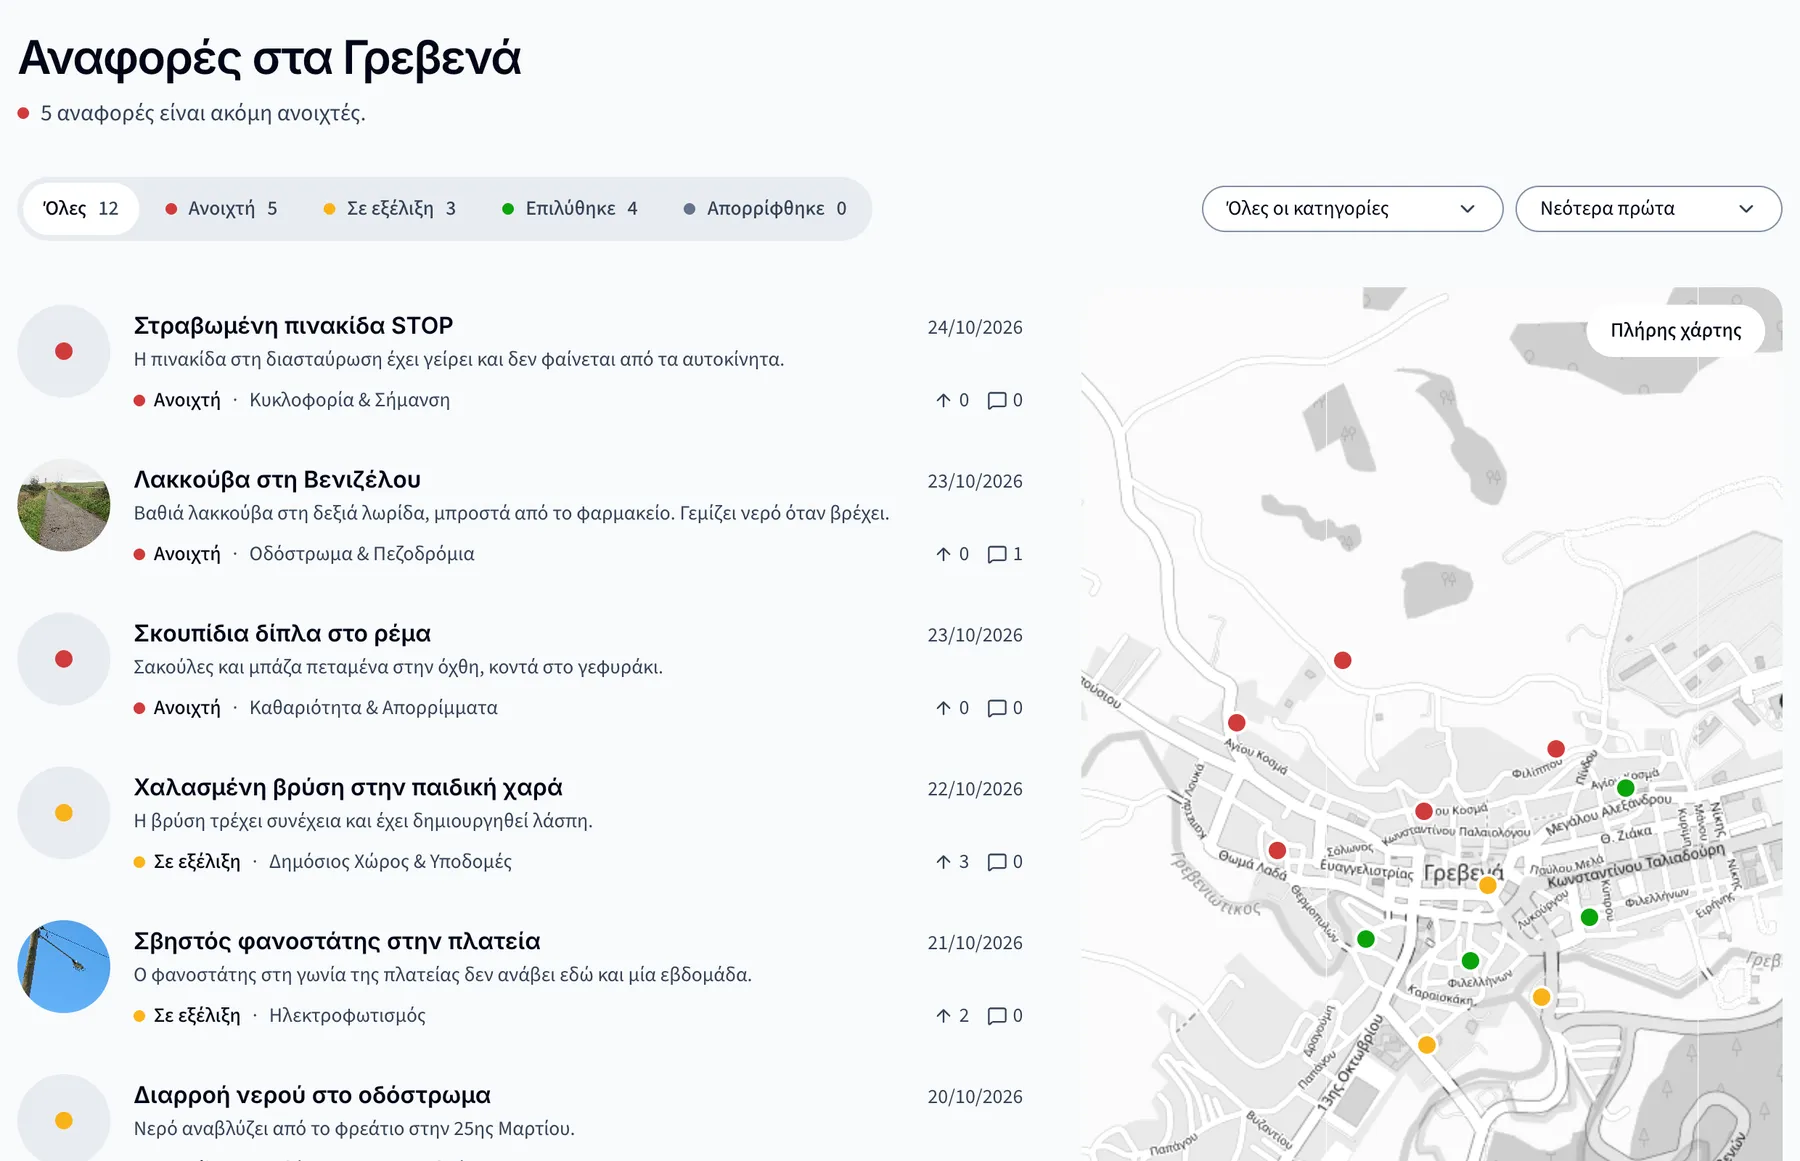
Task: Open the Πλήρης χάρτης full map
Action: 1676,331
